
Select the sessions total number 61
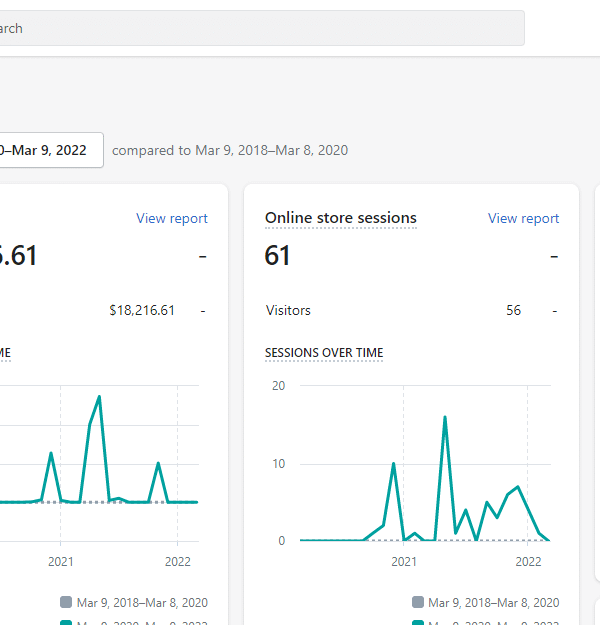point(277,256)
